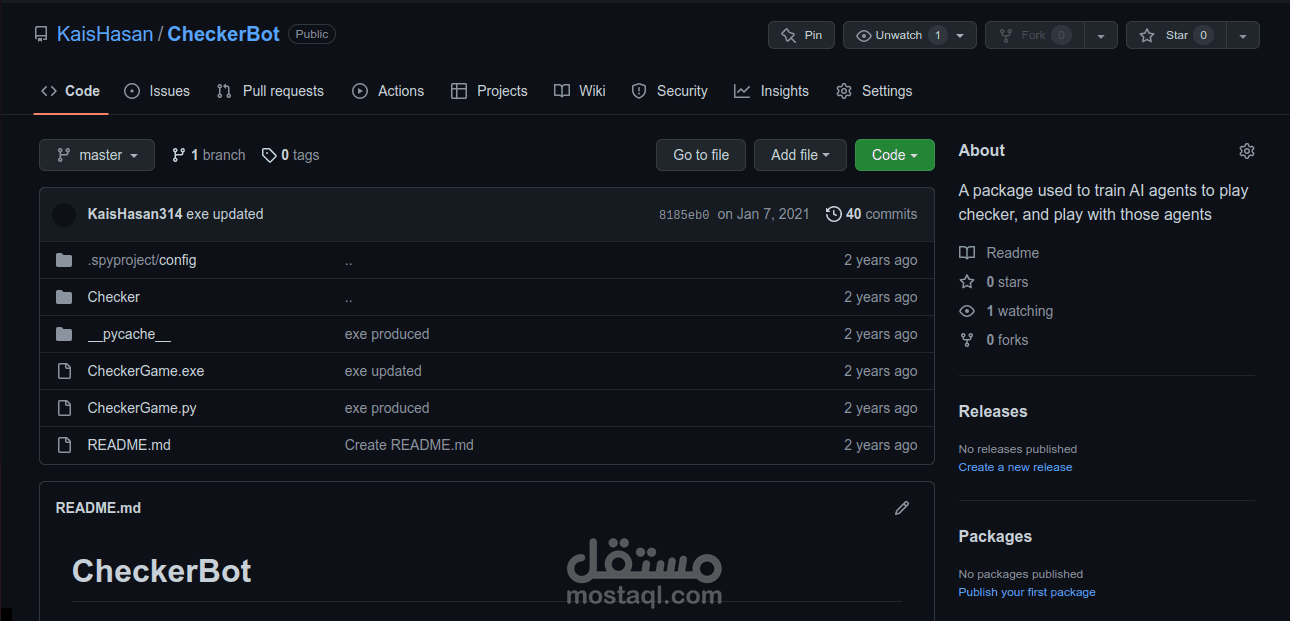The image size is (1290, 621).
Task: Click 'Publish your first package' link
Action: pos(1027,592)
